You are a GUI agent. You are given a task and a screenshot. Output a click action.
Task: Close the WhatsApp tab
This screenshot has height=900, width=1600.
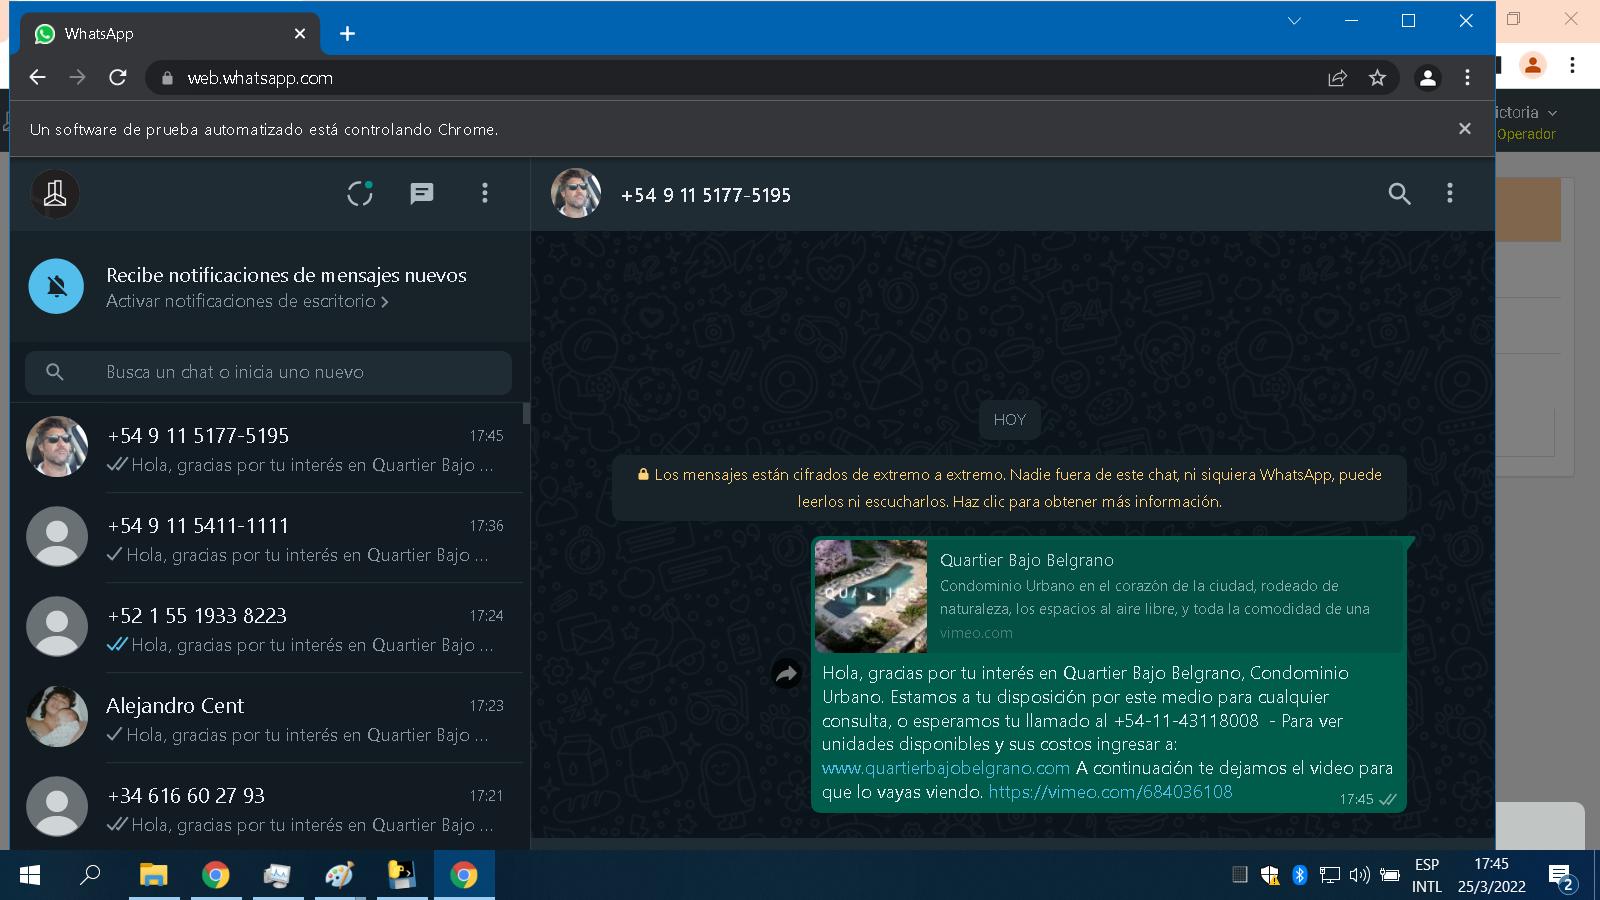[x=299, y=34]
